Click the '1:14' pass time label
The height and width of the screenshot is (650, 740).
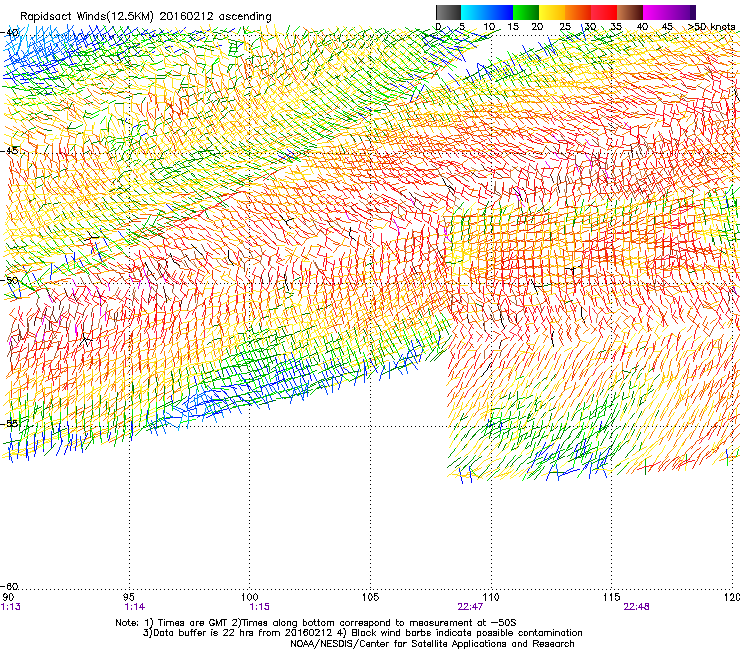tap(135, 607)
